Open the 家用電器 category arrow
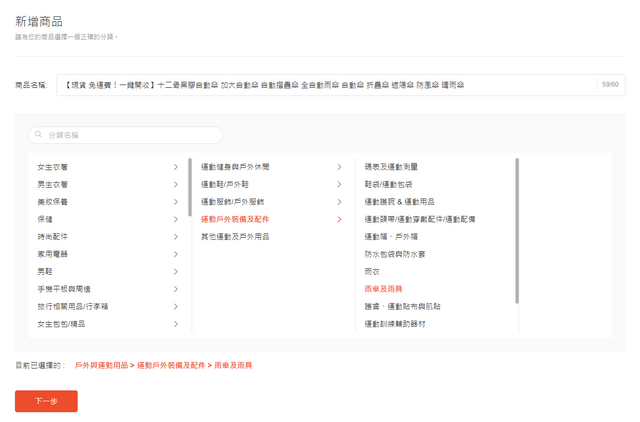 point(176,254)
